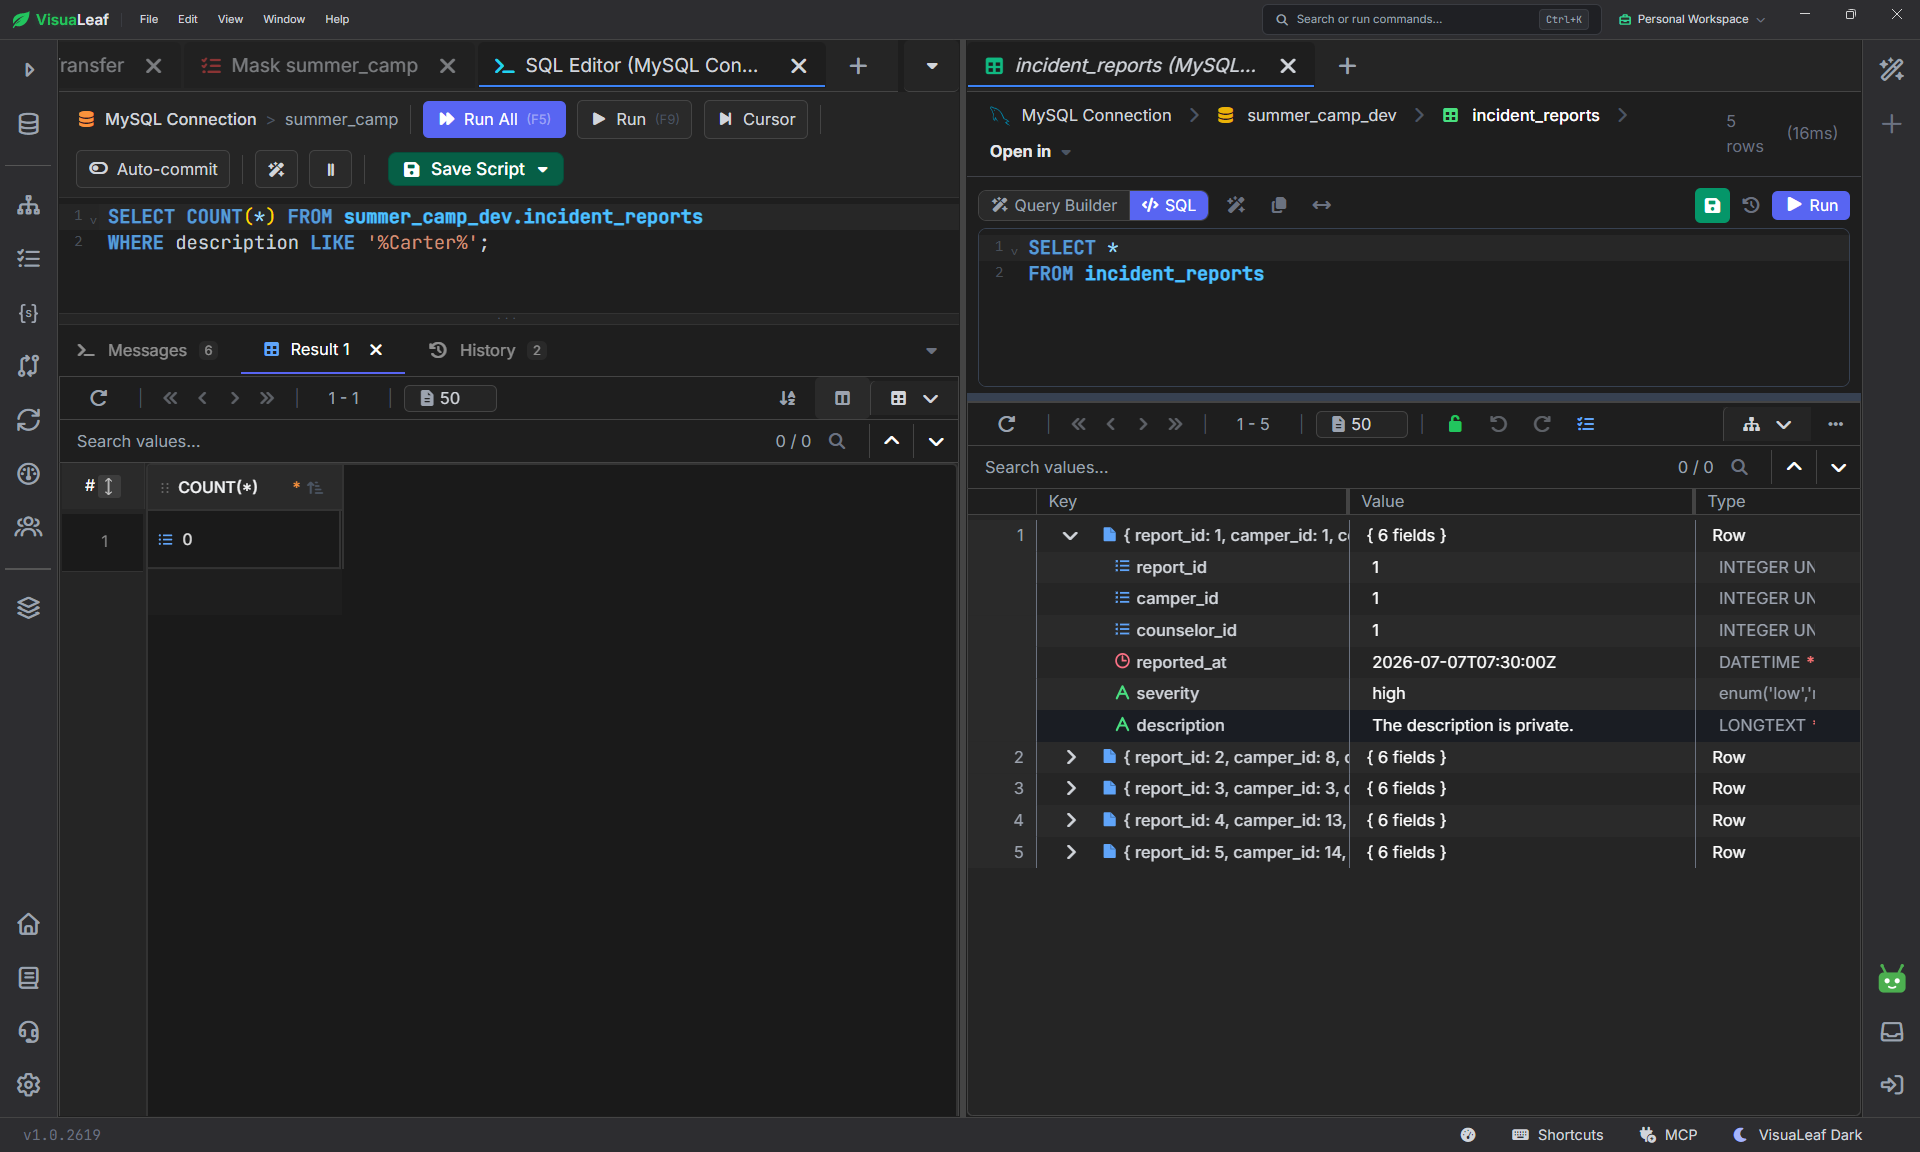Open the schema diagram sidebar icon

(29, 205)
